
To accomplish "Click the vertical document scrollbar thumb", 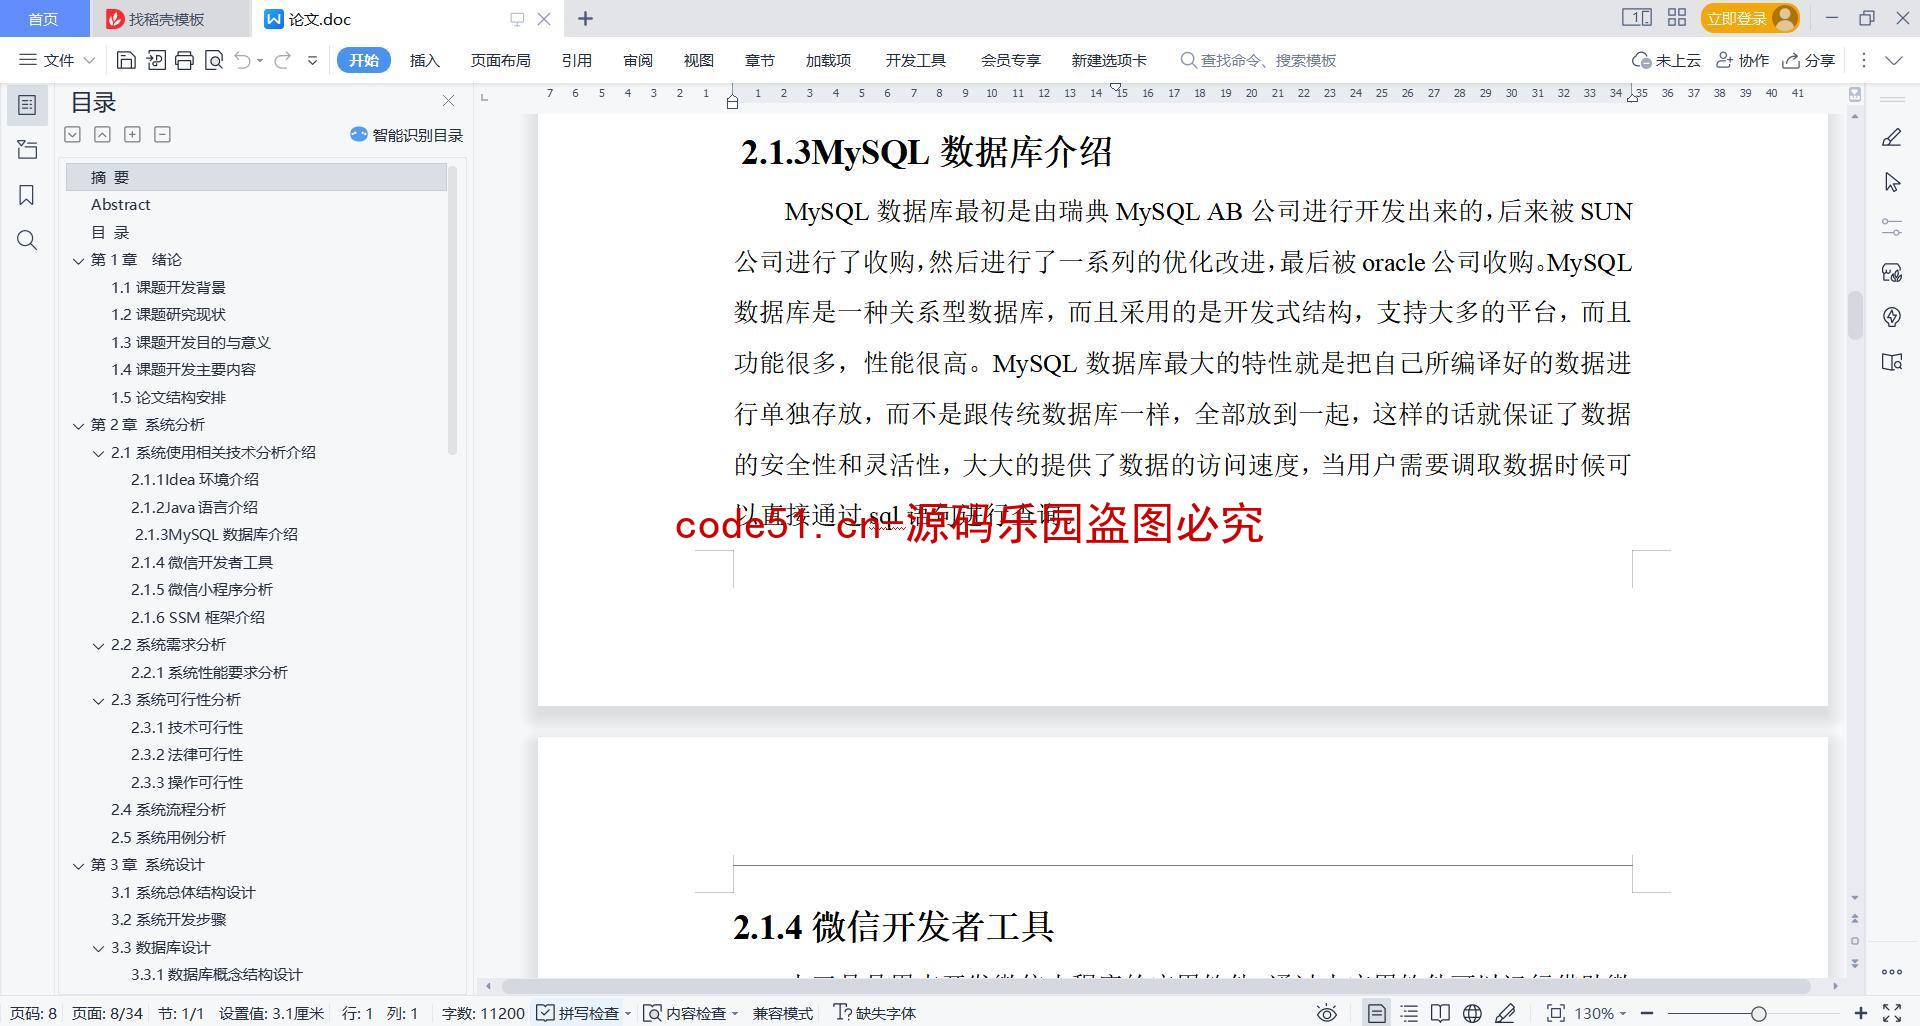I will (x=1855, y=316).
